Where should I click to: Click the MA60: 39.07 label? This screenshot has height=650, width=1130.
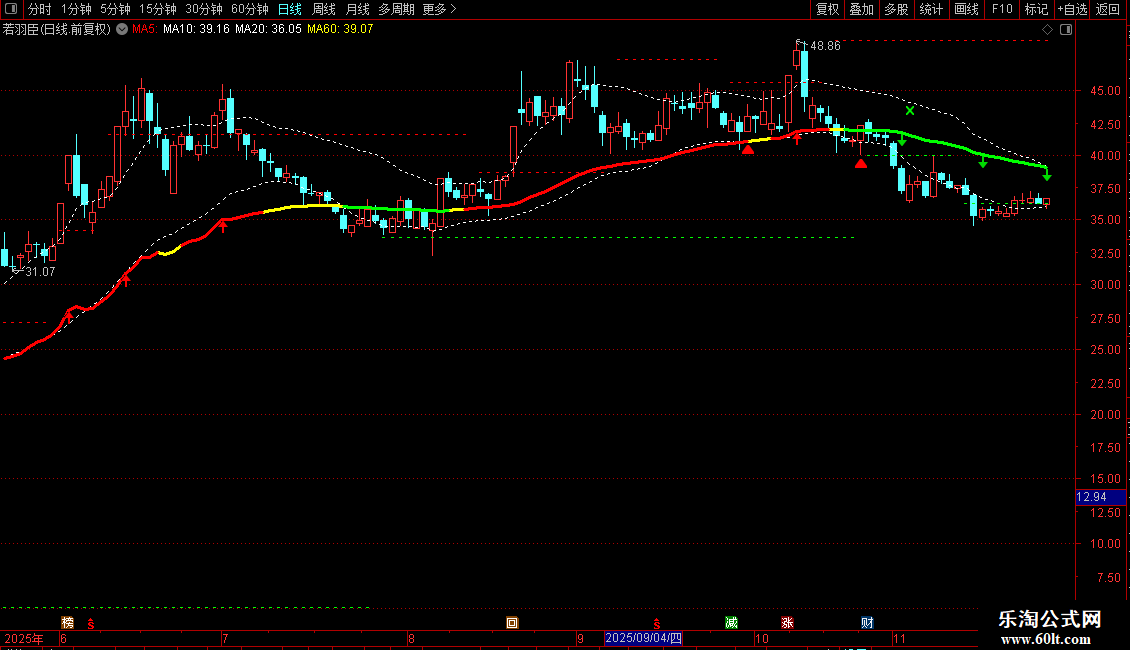tap(340, 30)
